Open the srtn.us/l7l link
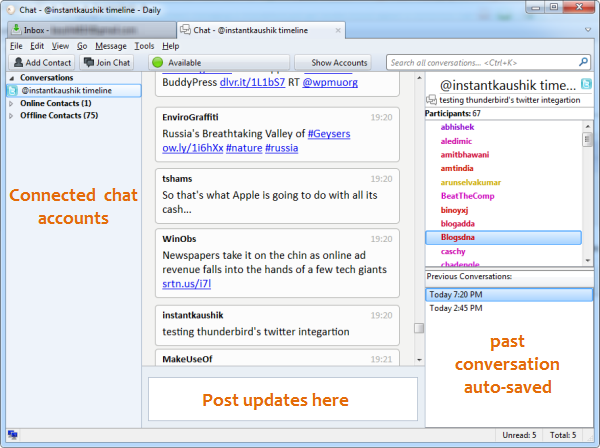The image size is (600, 448). [186, 286]
